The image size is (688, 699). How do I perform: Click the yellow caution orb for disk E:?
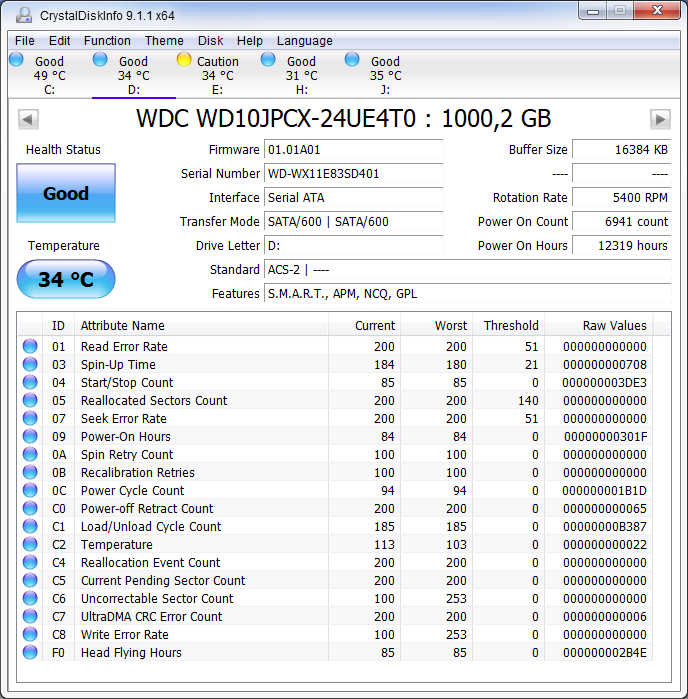pos(184,59)
